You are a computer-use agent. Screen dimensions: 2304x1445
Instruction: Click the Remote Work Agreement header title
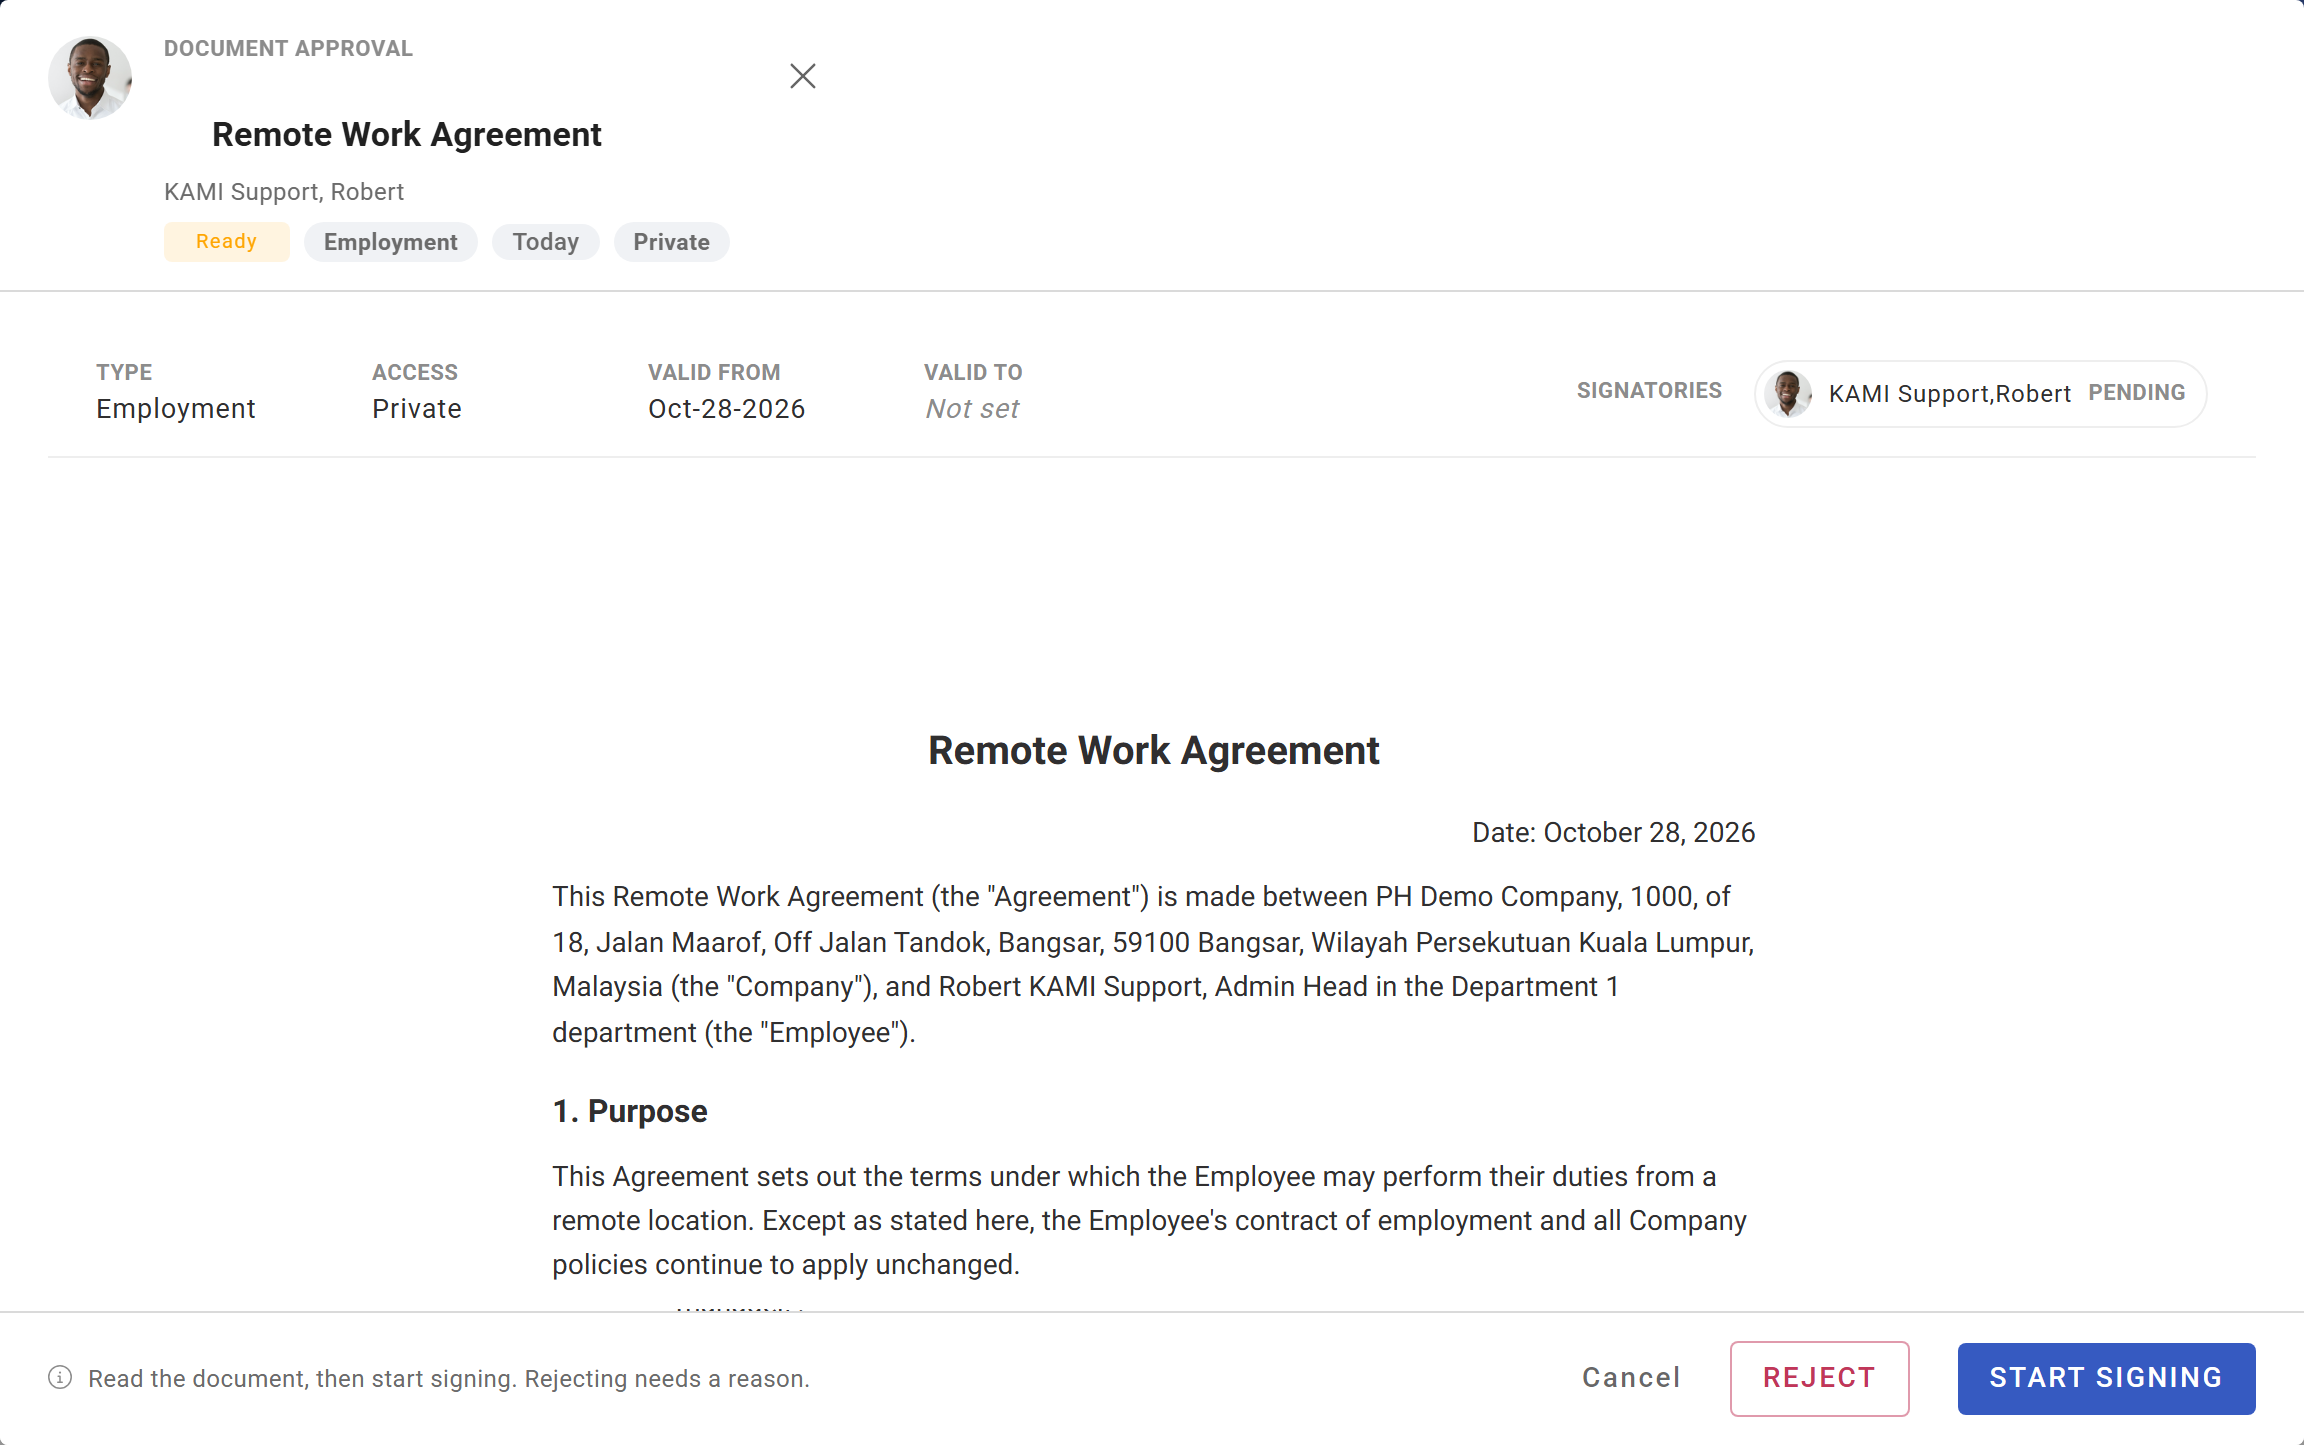click(x=407, y=134)
